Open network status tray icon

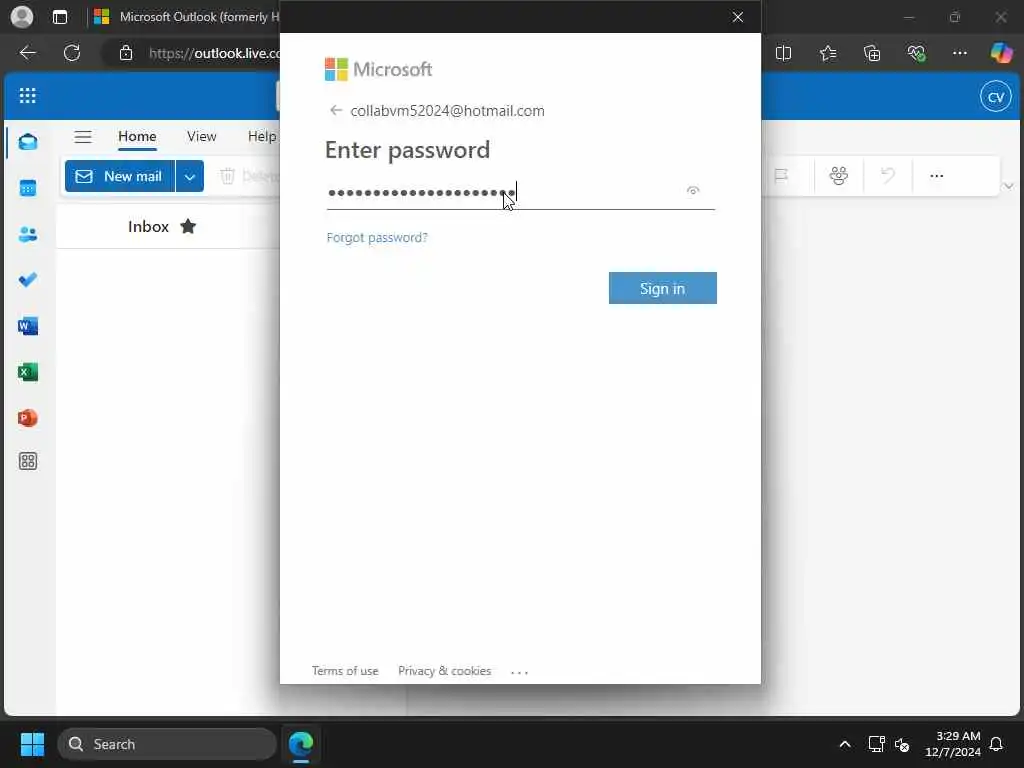(876, 744)
